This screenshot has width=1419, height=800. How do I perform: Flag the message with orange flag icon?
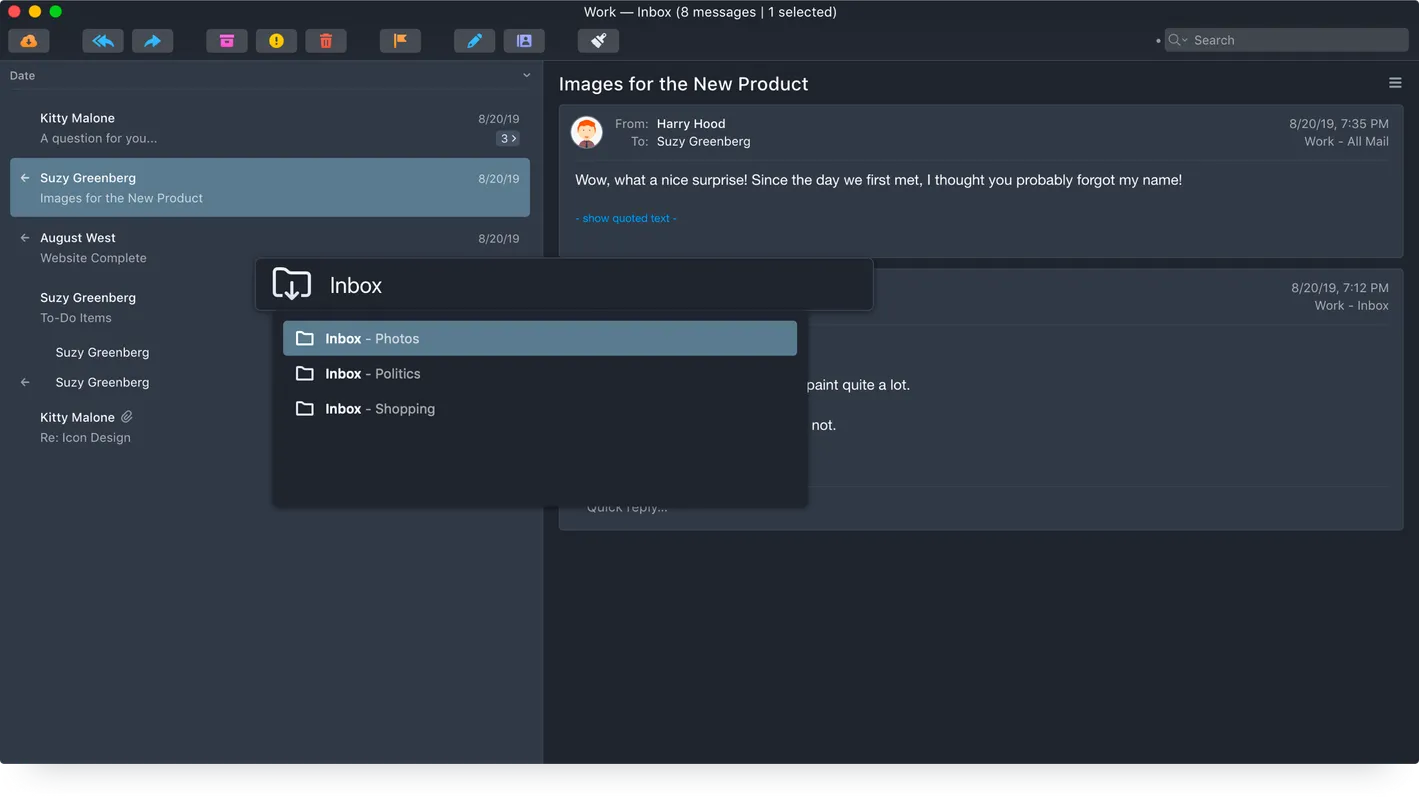[x=400, y=41]
